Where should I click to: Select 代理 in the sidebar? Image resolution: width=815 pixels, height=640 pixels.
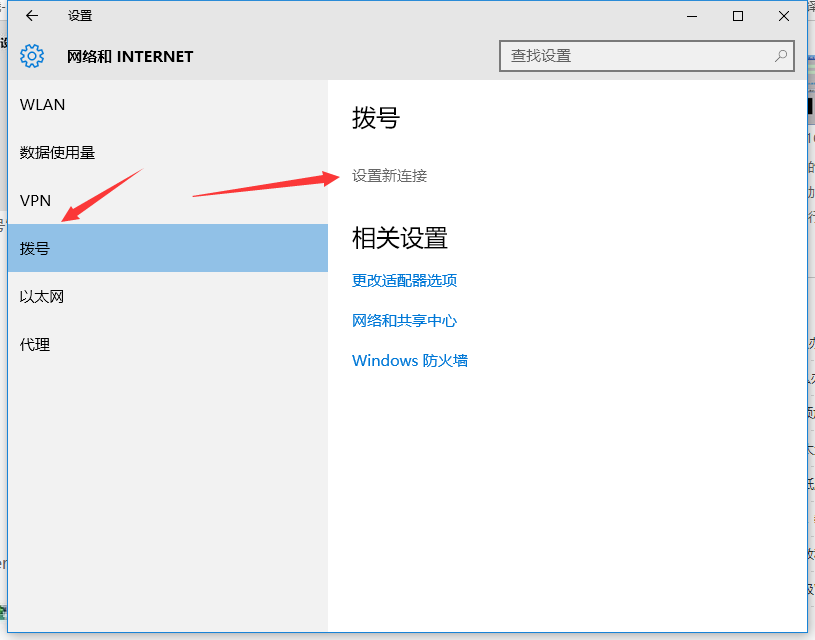167,344
